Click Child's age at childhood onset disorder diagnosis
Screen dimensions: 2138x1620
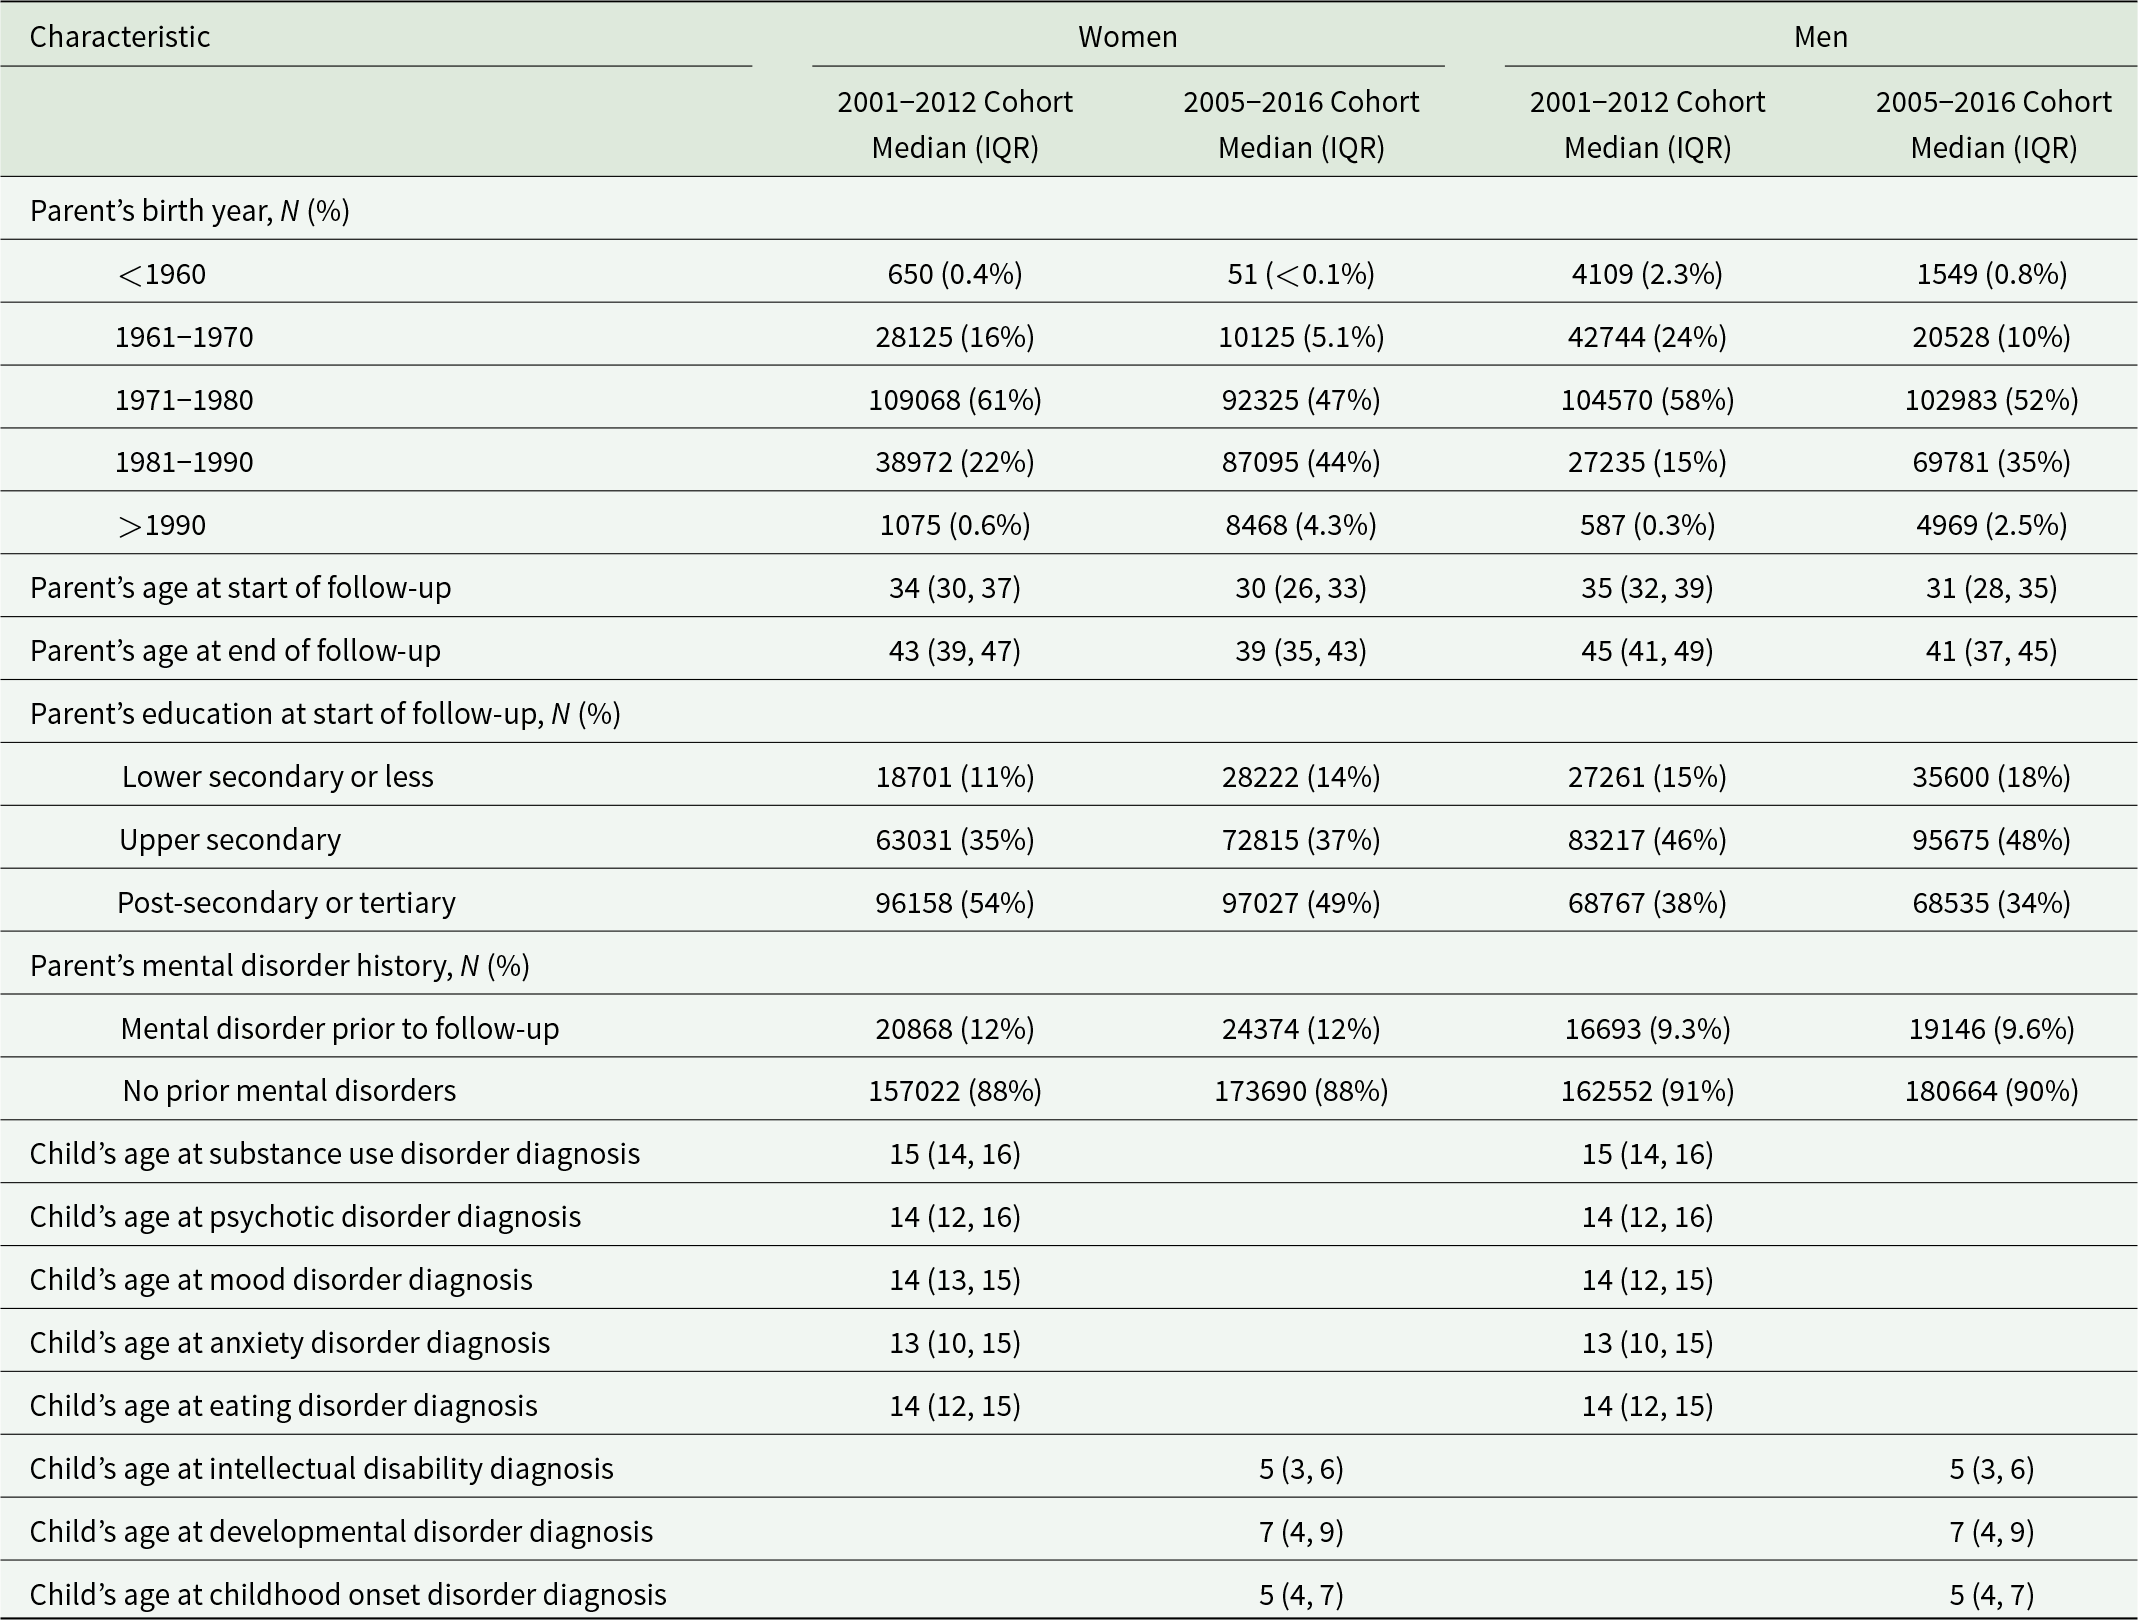click(x=348, y=1594)
